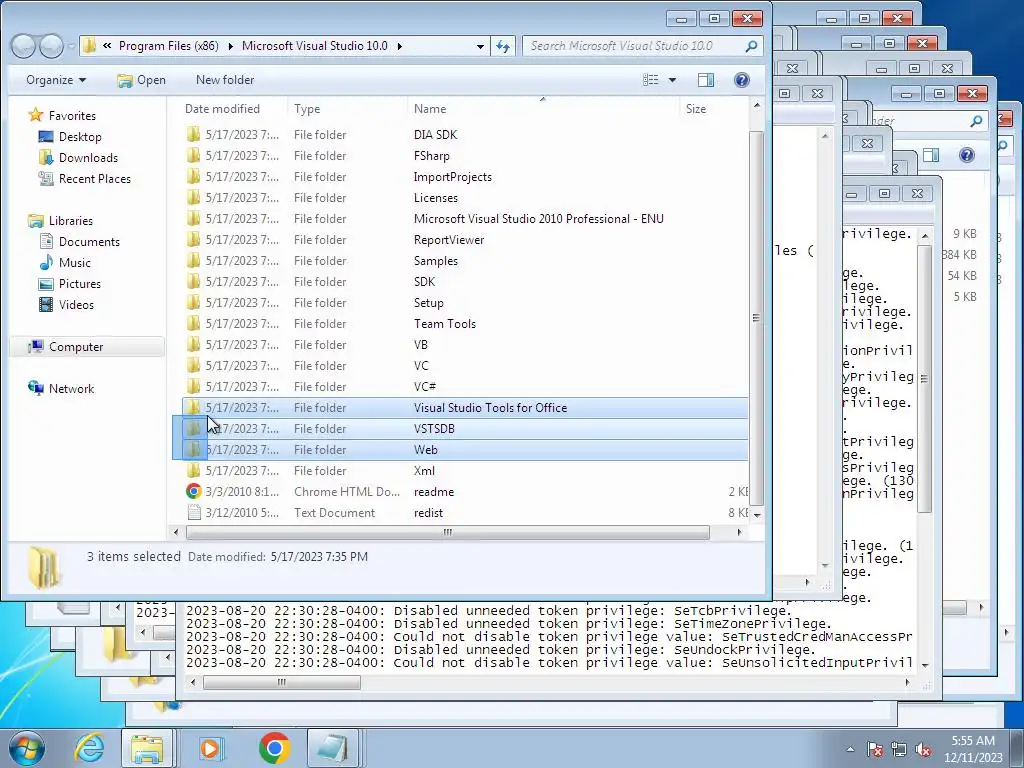The image size is (1024, 768).
Task: Select the VSTSDB folder
Action: tap(434, 428)
